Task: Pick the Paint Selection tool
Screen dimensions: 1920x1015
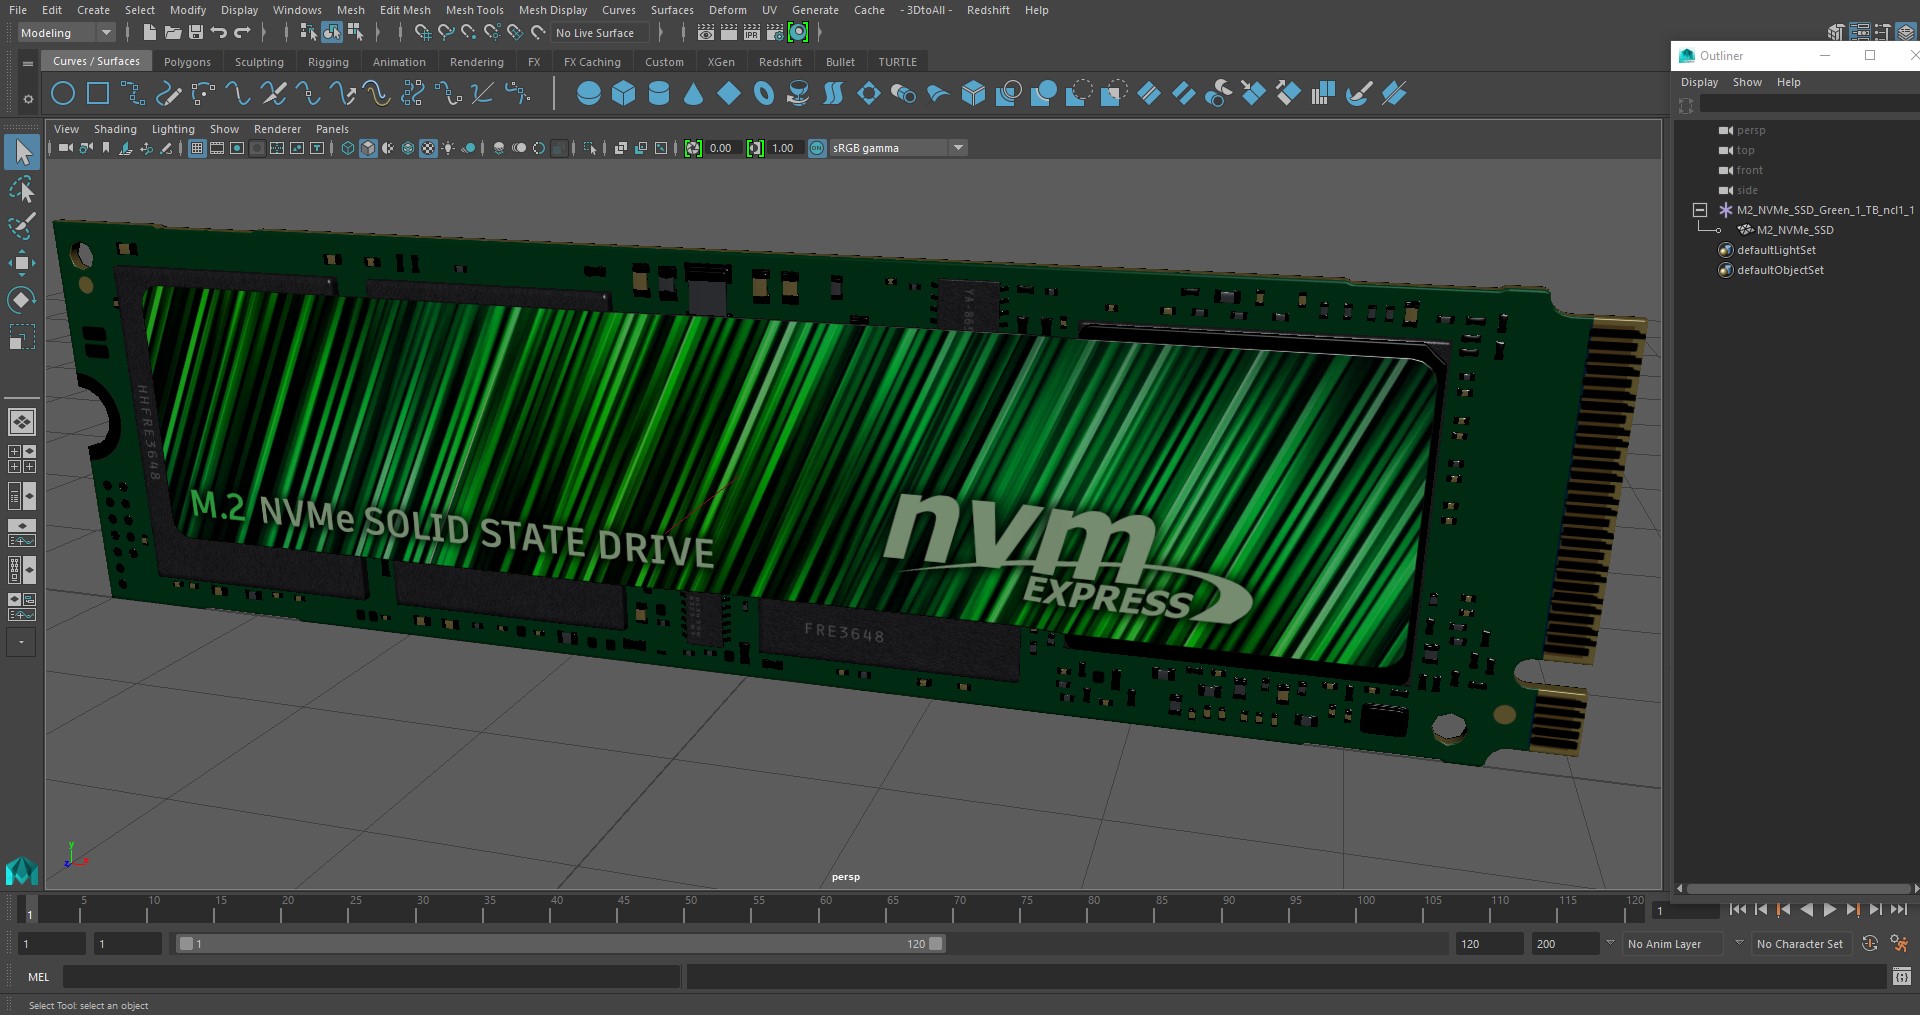Action: click(x=22, y=227)
